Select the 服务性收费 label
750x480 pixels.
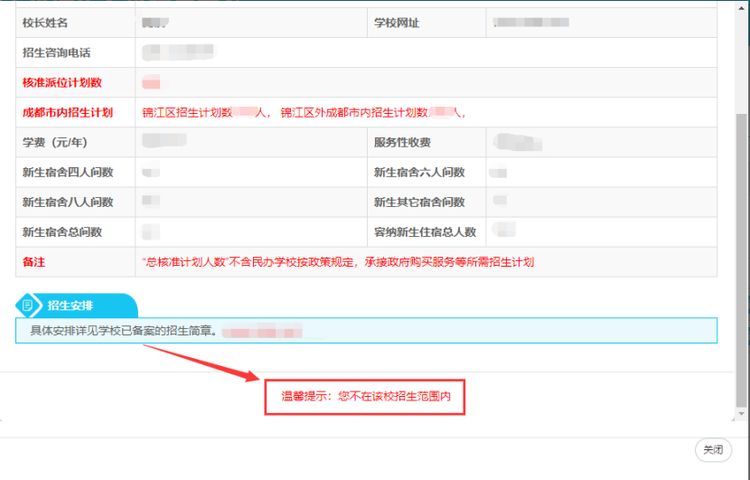click(402, 142)
